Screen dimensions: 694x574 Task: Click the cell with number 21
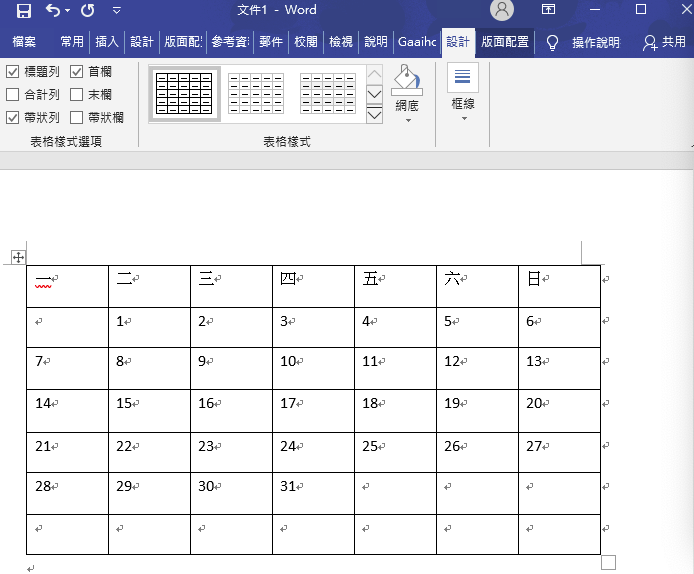pos(67,452)
